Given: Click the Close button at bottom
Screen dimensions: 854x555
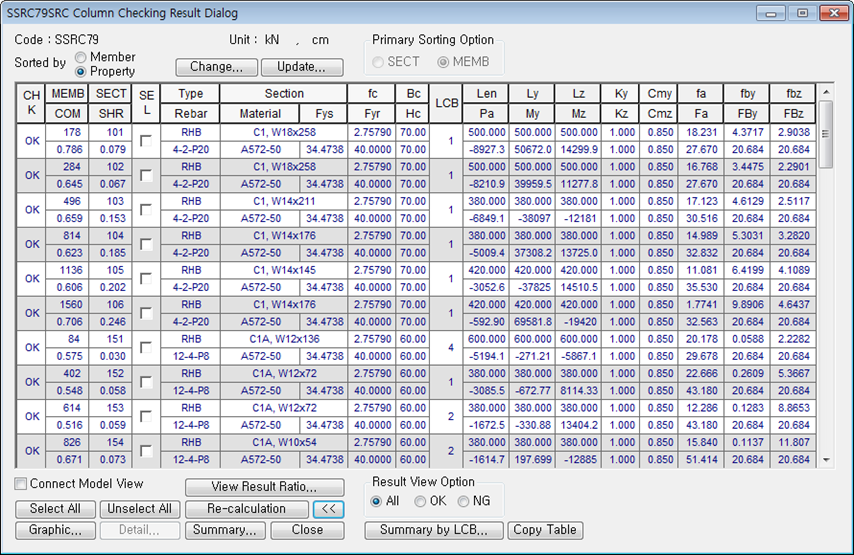Looking at the screenshot, I should point(308,530).
